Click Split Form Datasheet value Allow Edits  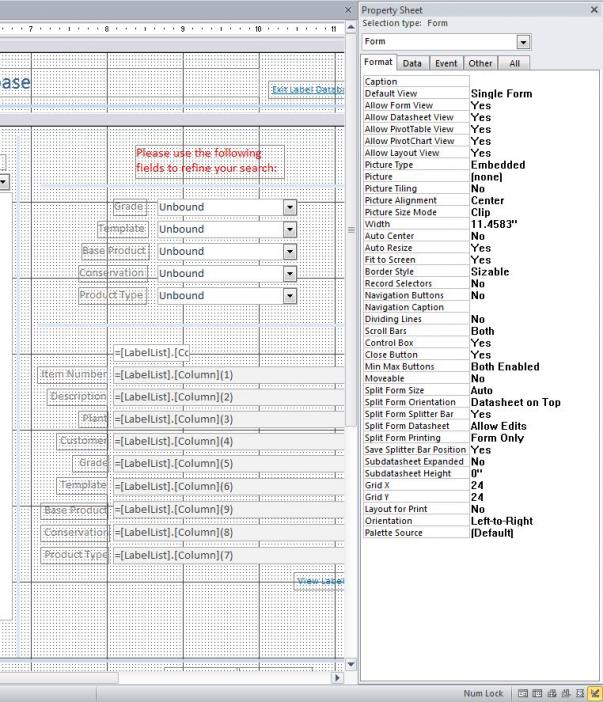tap(499, 426)
